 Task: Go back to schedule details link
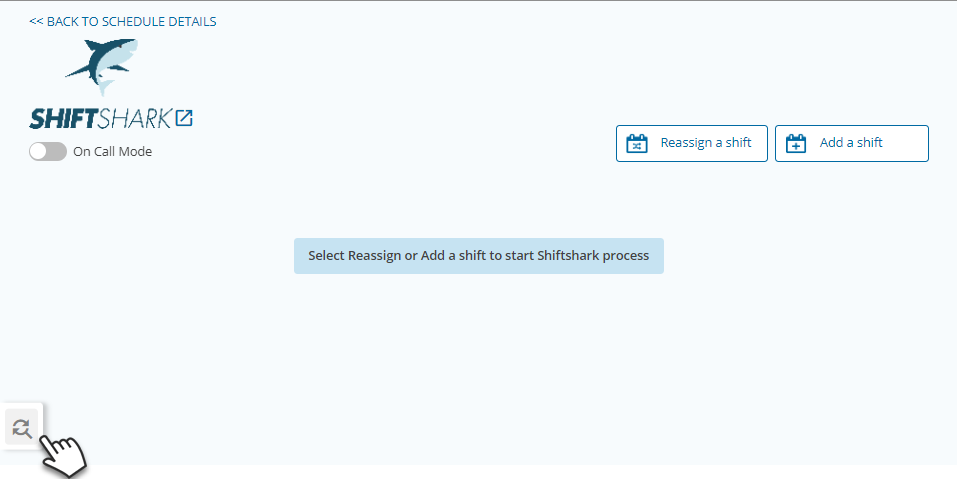pos(123,21)
